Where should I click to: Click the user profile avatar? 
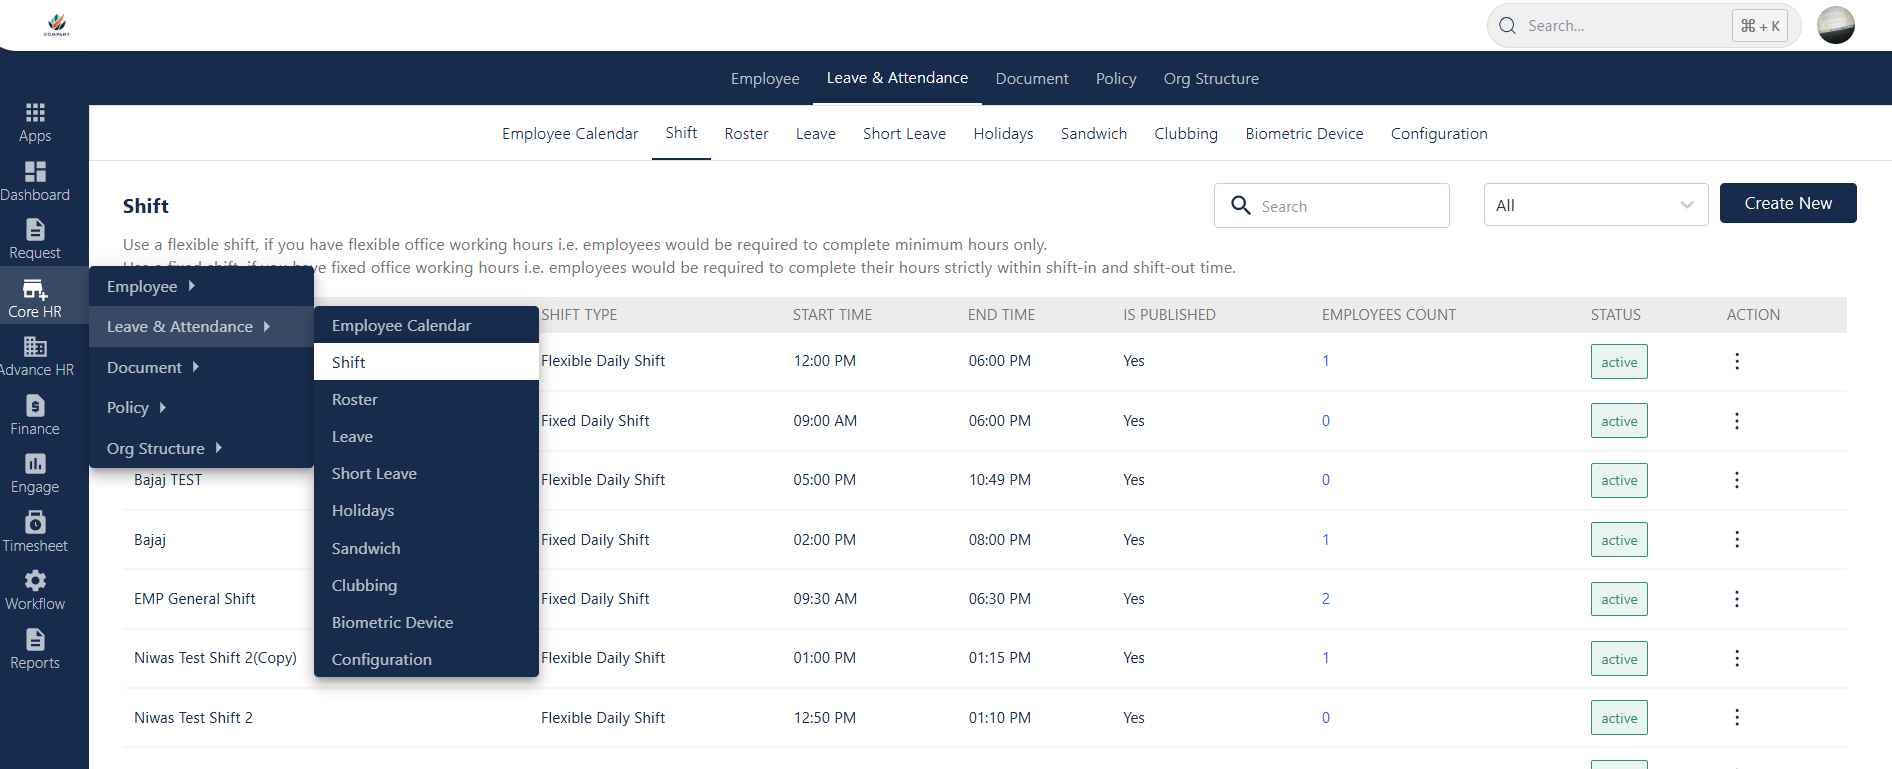(x=1835, y=25)
